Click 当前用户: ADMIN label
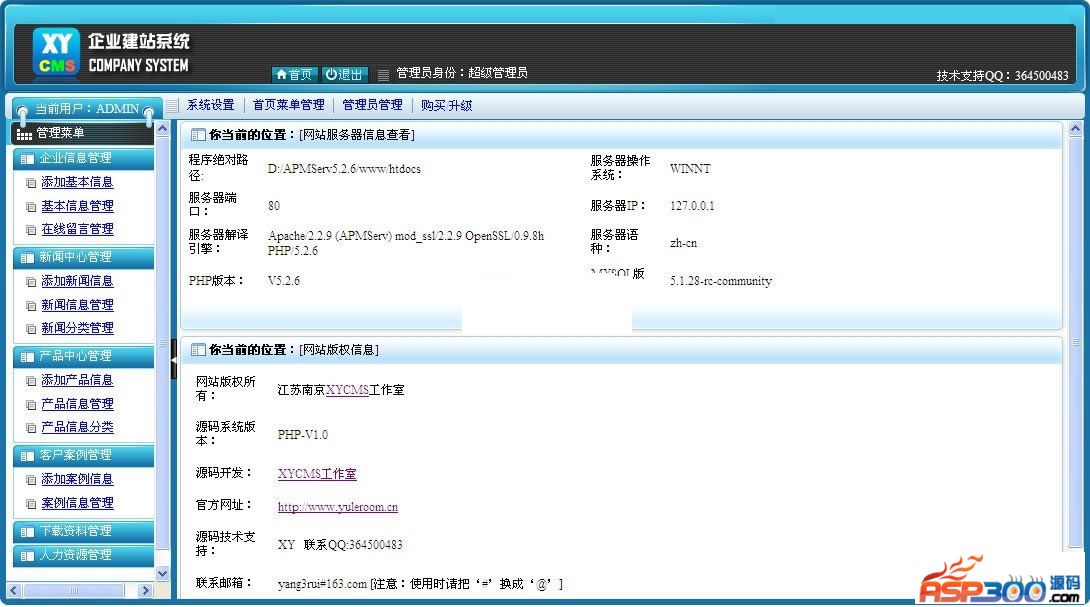1090x607 pixels. [87, 109]
